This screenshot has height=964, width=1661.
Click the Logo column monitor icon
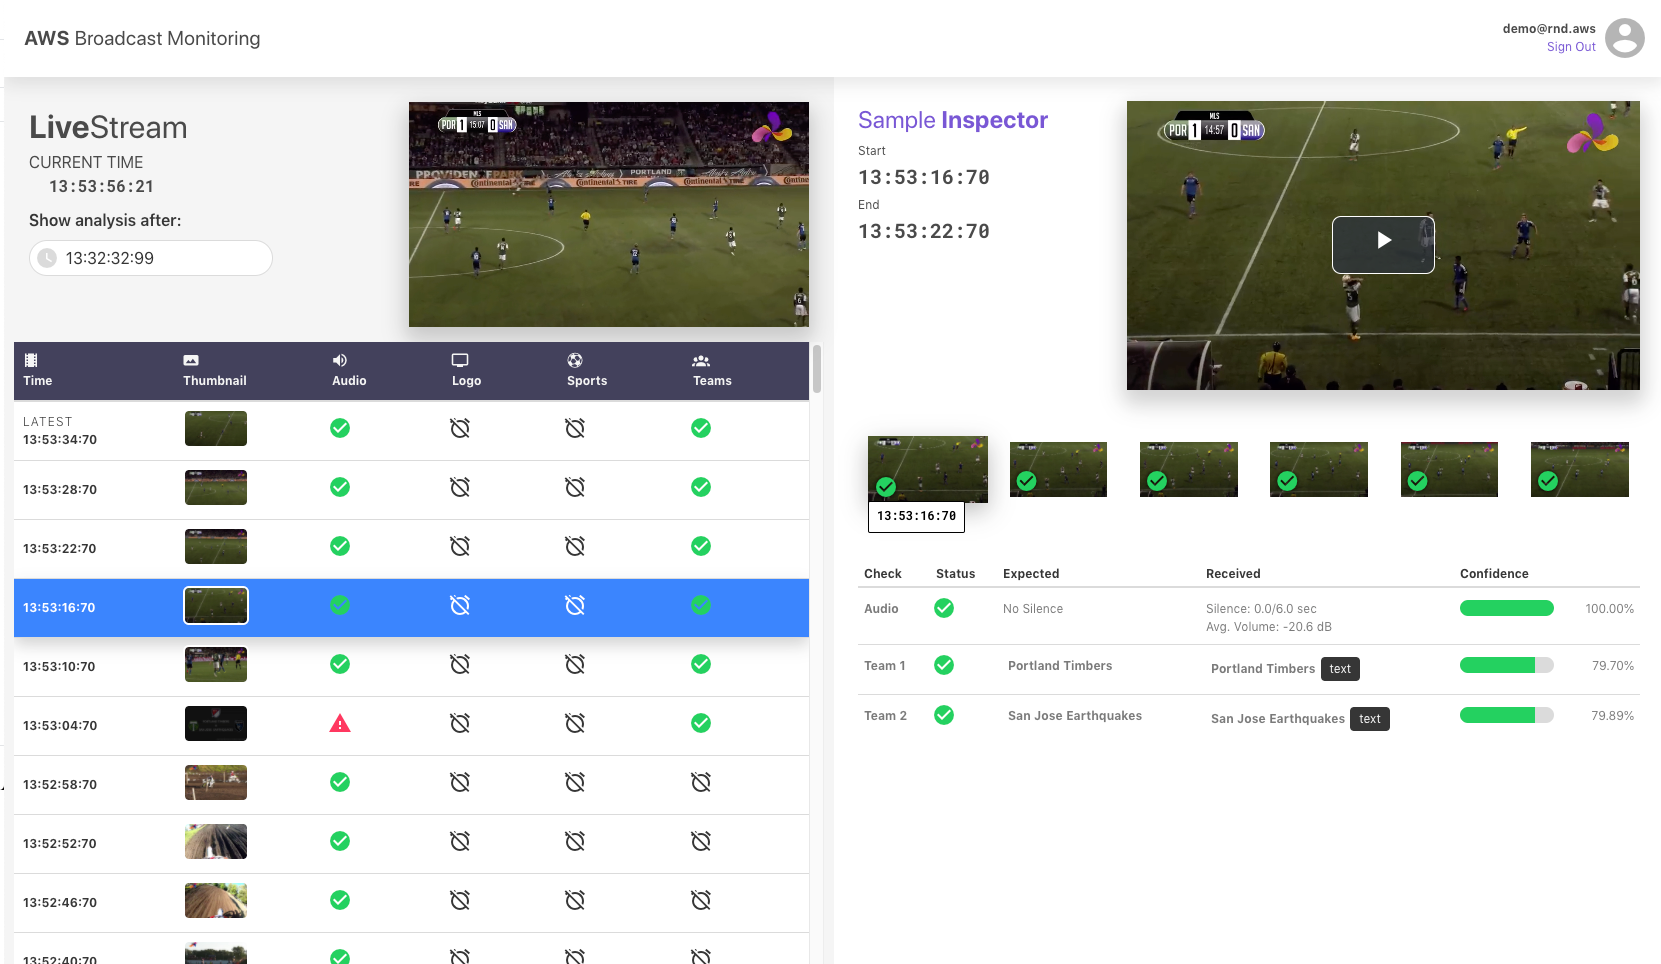pyautogui.click(x=460, y=360)
